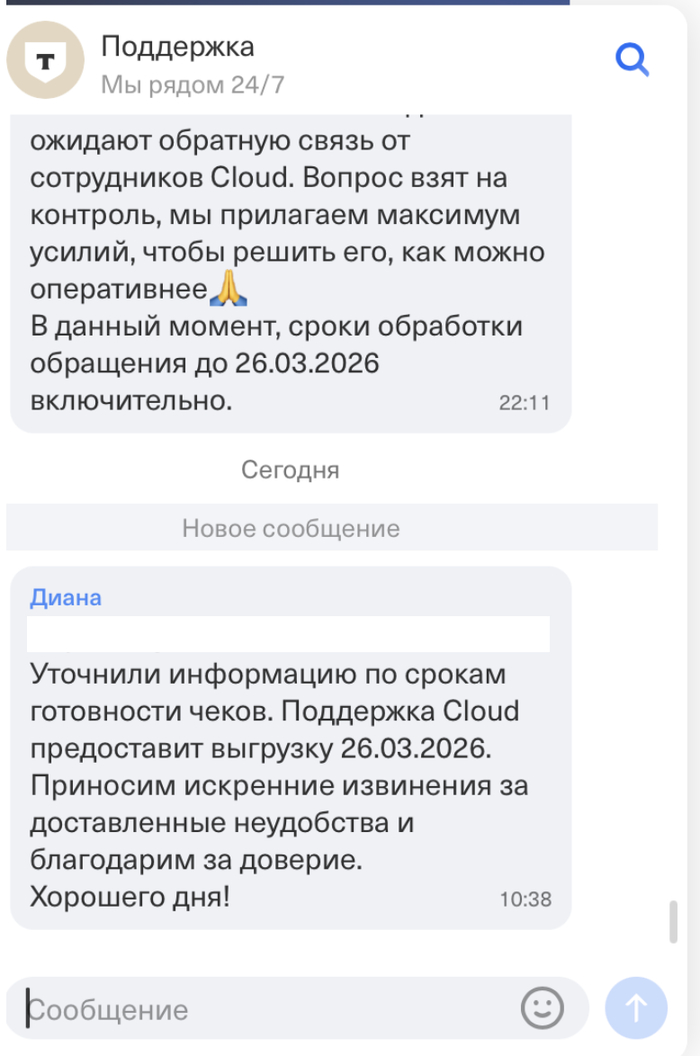Viewport: 700px width, 1056px height.
Task: Focus the Сообщение input field
Action: point(270,1010)
